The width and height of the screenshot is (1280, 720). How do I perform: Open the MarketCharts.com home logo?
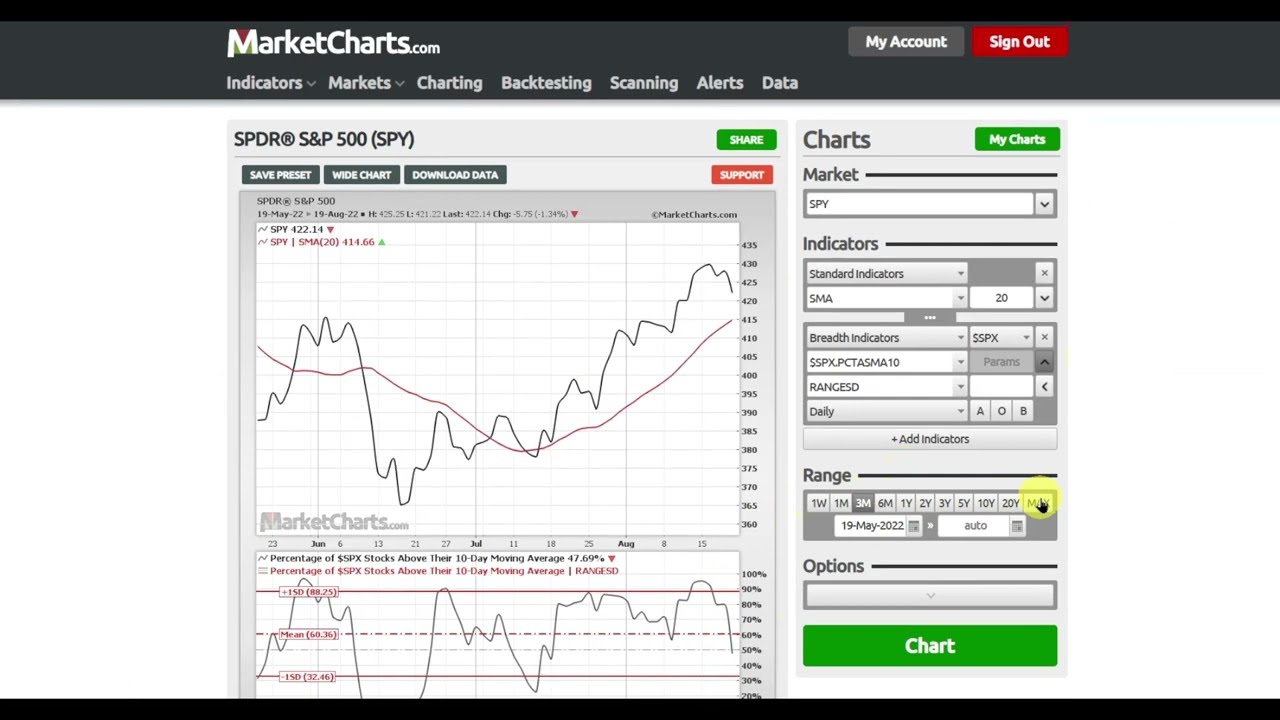333,42
